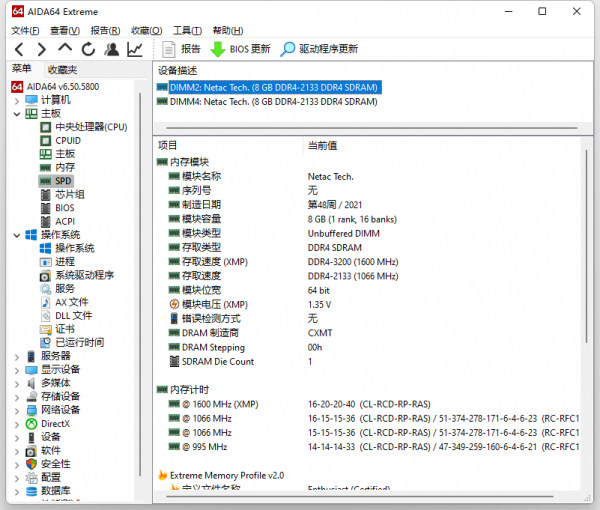Start BIOS 更新 with green arrow
Screen dimensions: 600x510
(x=240, y=49)
